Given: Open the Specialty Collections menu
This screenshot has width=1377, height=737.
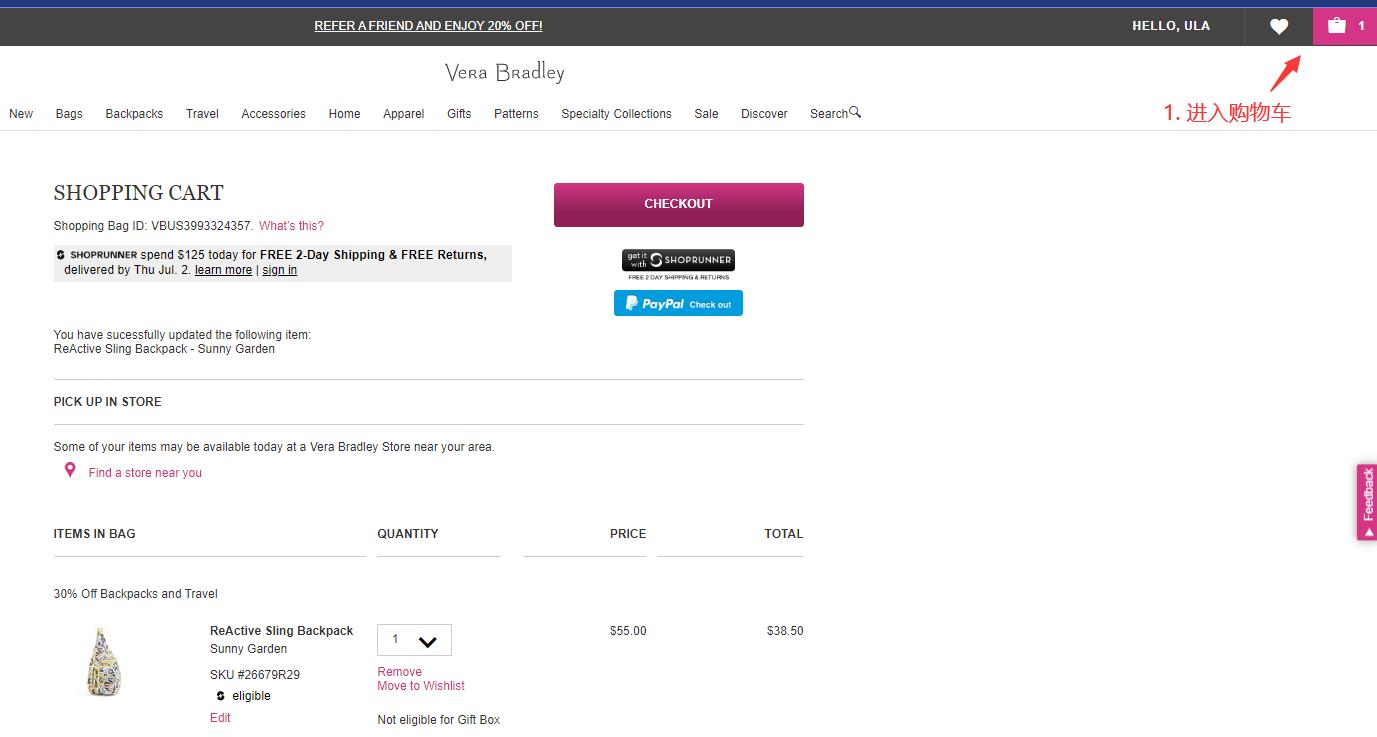Looking at the screenshot, I should tap(616, 114).
